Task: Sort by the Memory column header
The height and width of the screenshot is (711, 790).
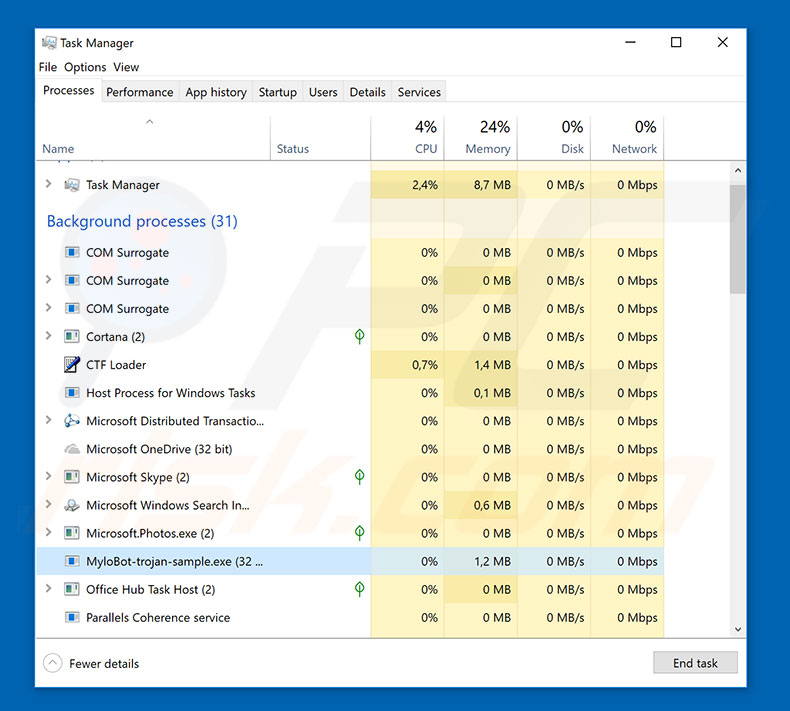Action: coord(481,138)
